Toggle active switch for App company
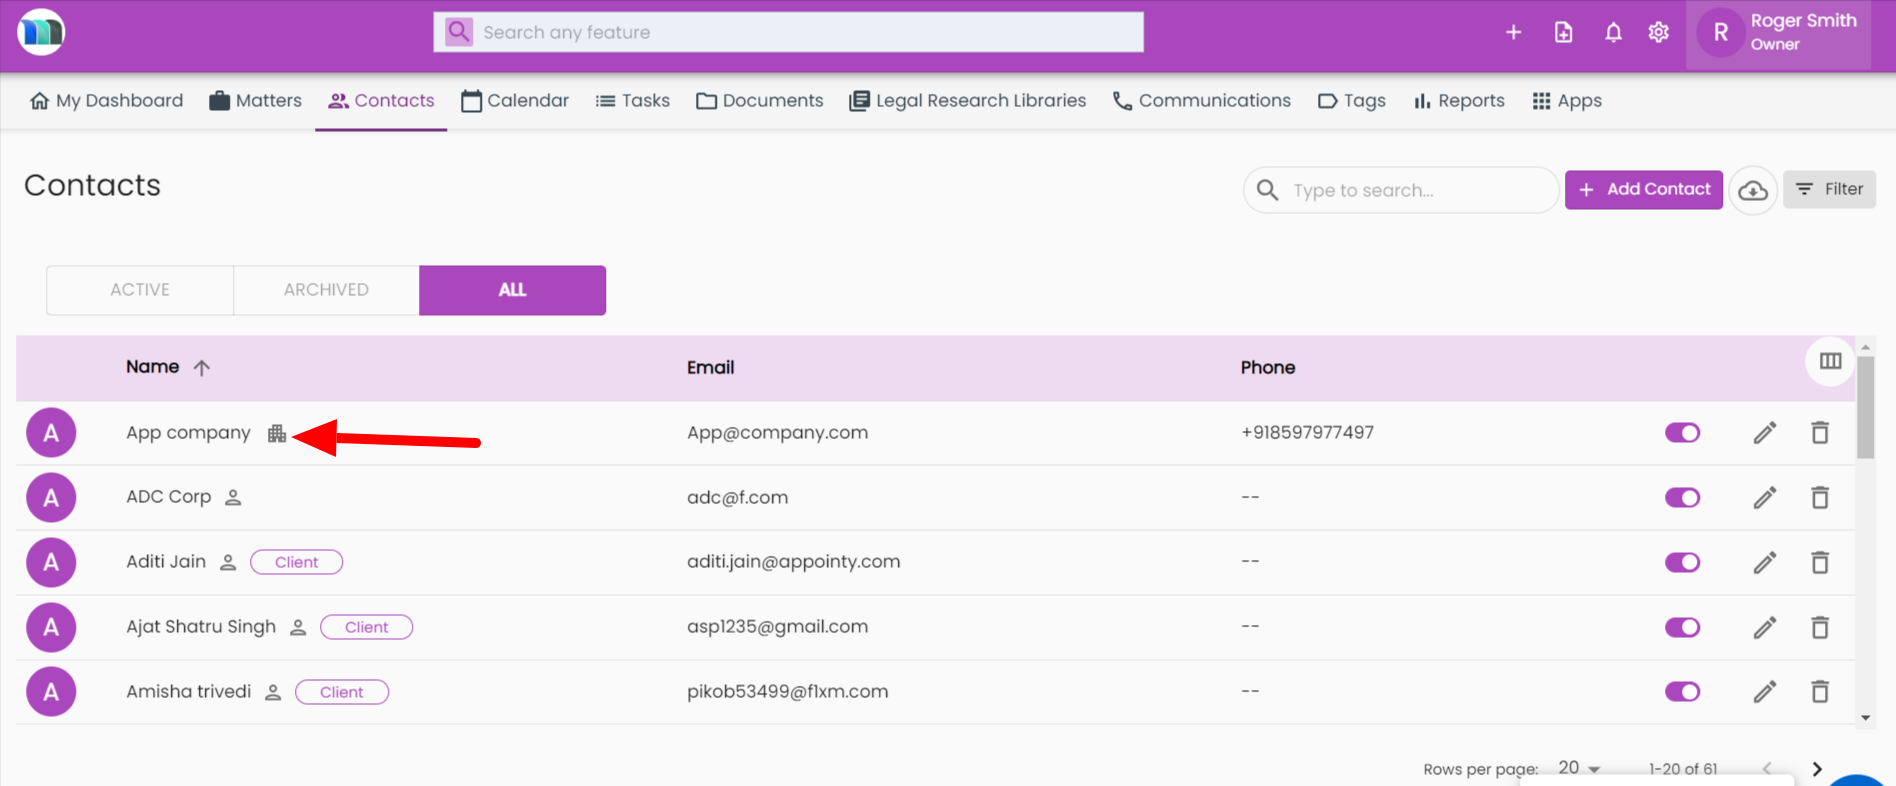Viewport: 1896px width, 786px height. tap(1682, 433)
